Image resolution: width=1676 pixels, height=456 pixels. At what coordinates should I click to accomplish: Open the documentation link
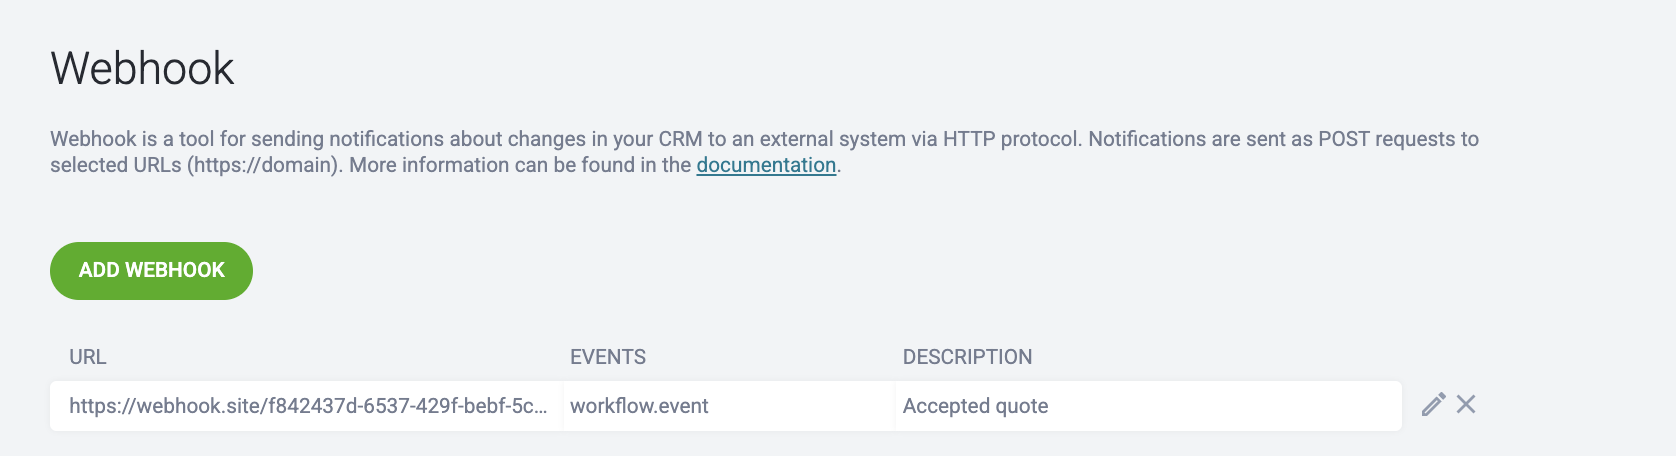(x=766, y=165)
